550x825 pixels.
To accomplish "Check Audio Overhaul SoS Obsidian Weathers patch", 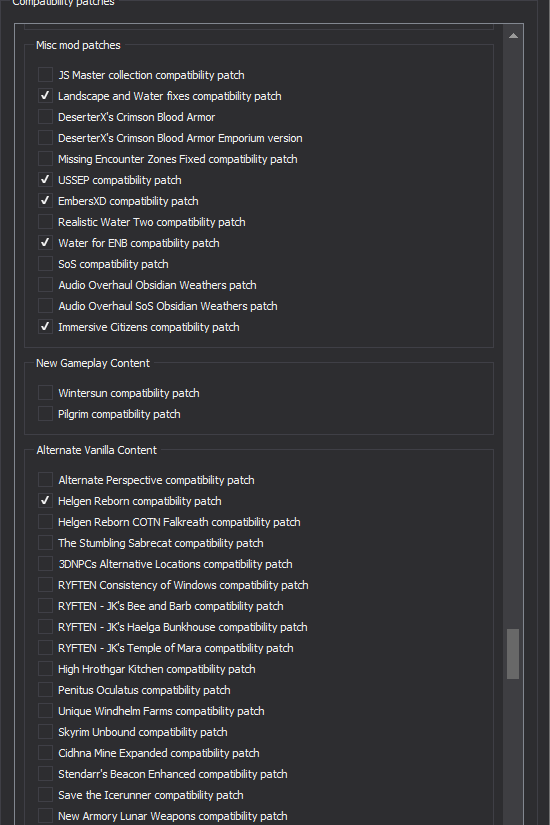I will [x=45, y=306].
